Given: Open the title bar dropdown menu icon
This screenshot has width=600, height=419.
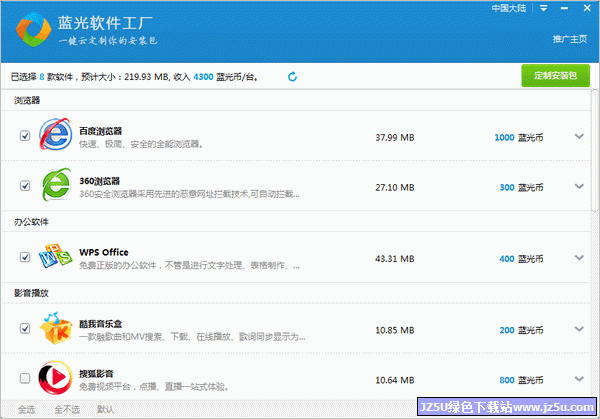Looking at the screenshot, I should pyautogui.click(x=543, y=8).
